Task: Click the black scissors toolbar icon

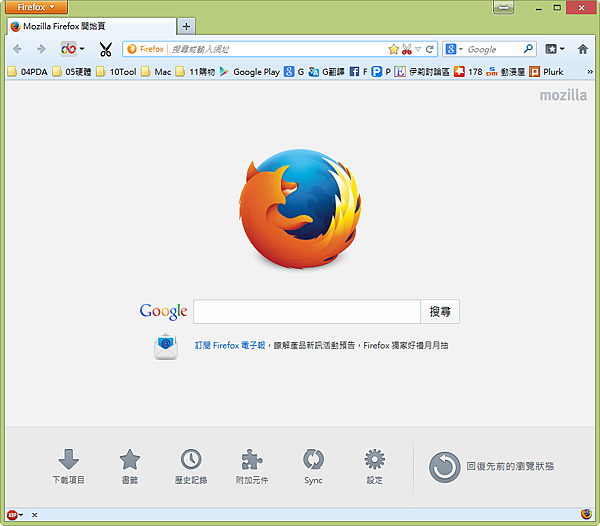Action: [106, 49]
